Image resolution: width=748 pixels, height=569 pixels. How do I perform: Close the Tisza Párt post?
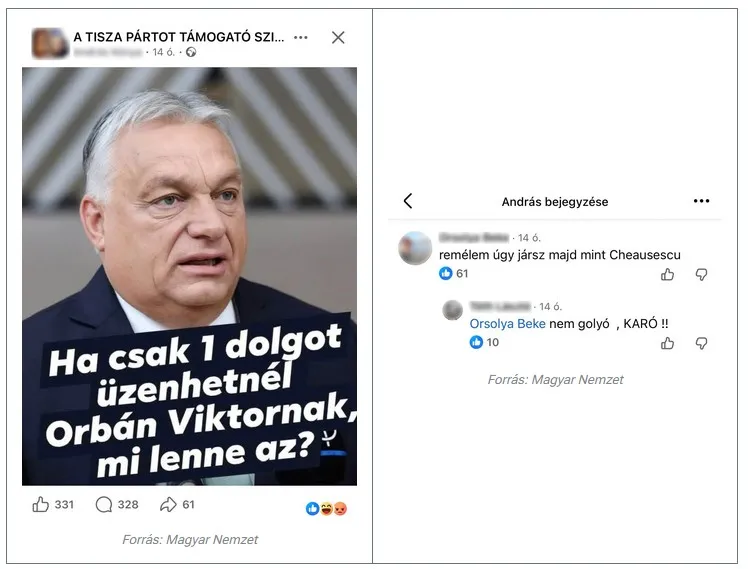(338, 37)
